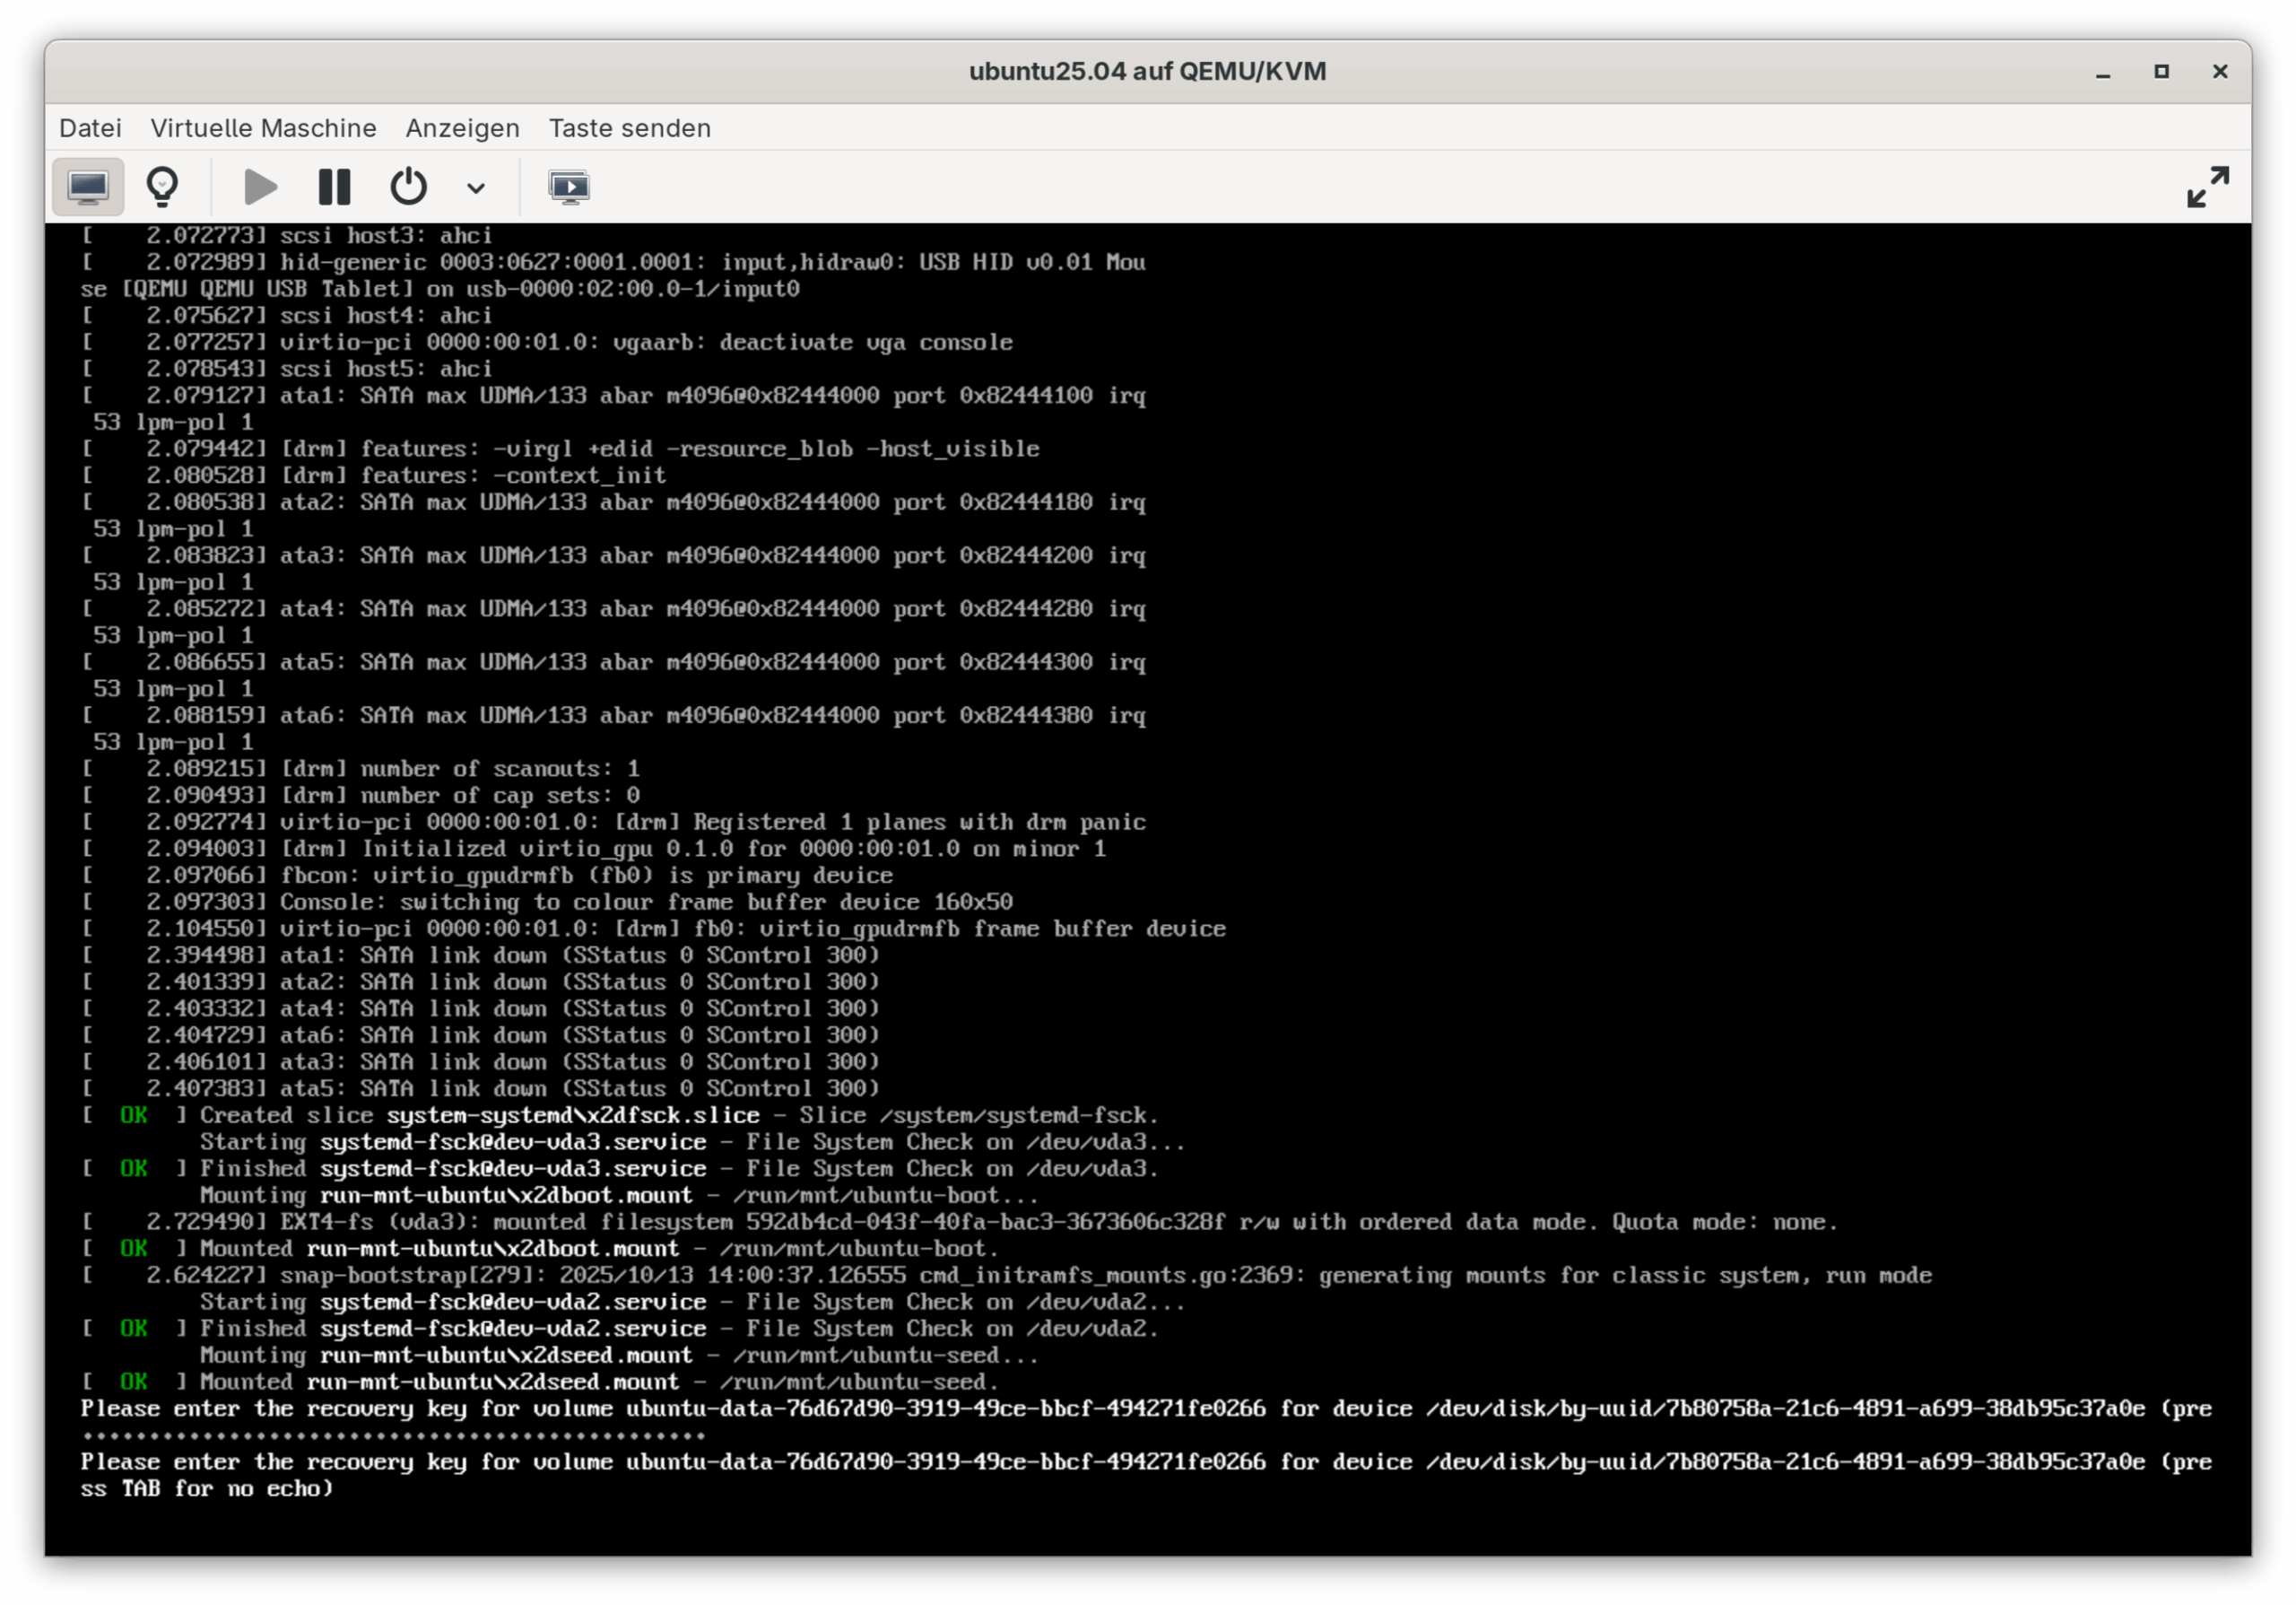Click the last recovery key prompt line
The height and width of the screenshot is (1605, 2296).
tap(1145, 1462)
